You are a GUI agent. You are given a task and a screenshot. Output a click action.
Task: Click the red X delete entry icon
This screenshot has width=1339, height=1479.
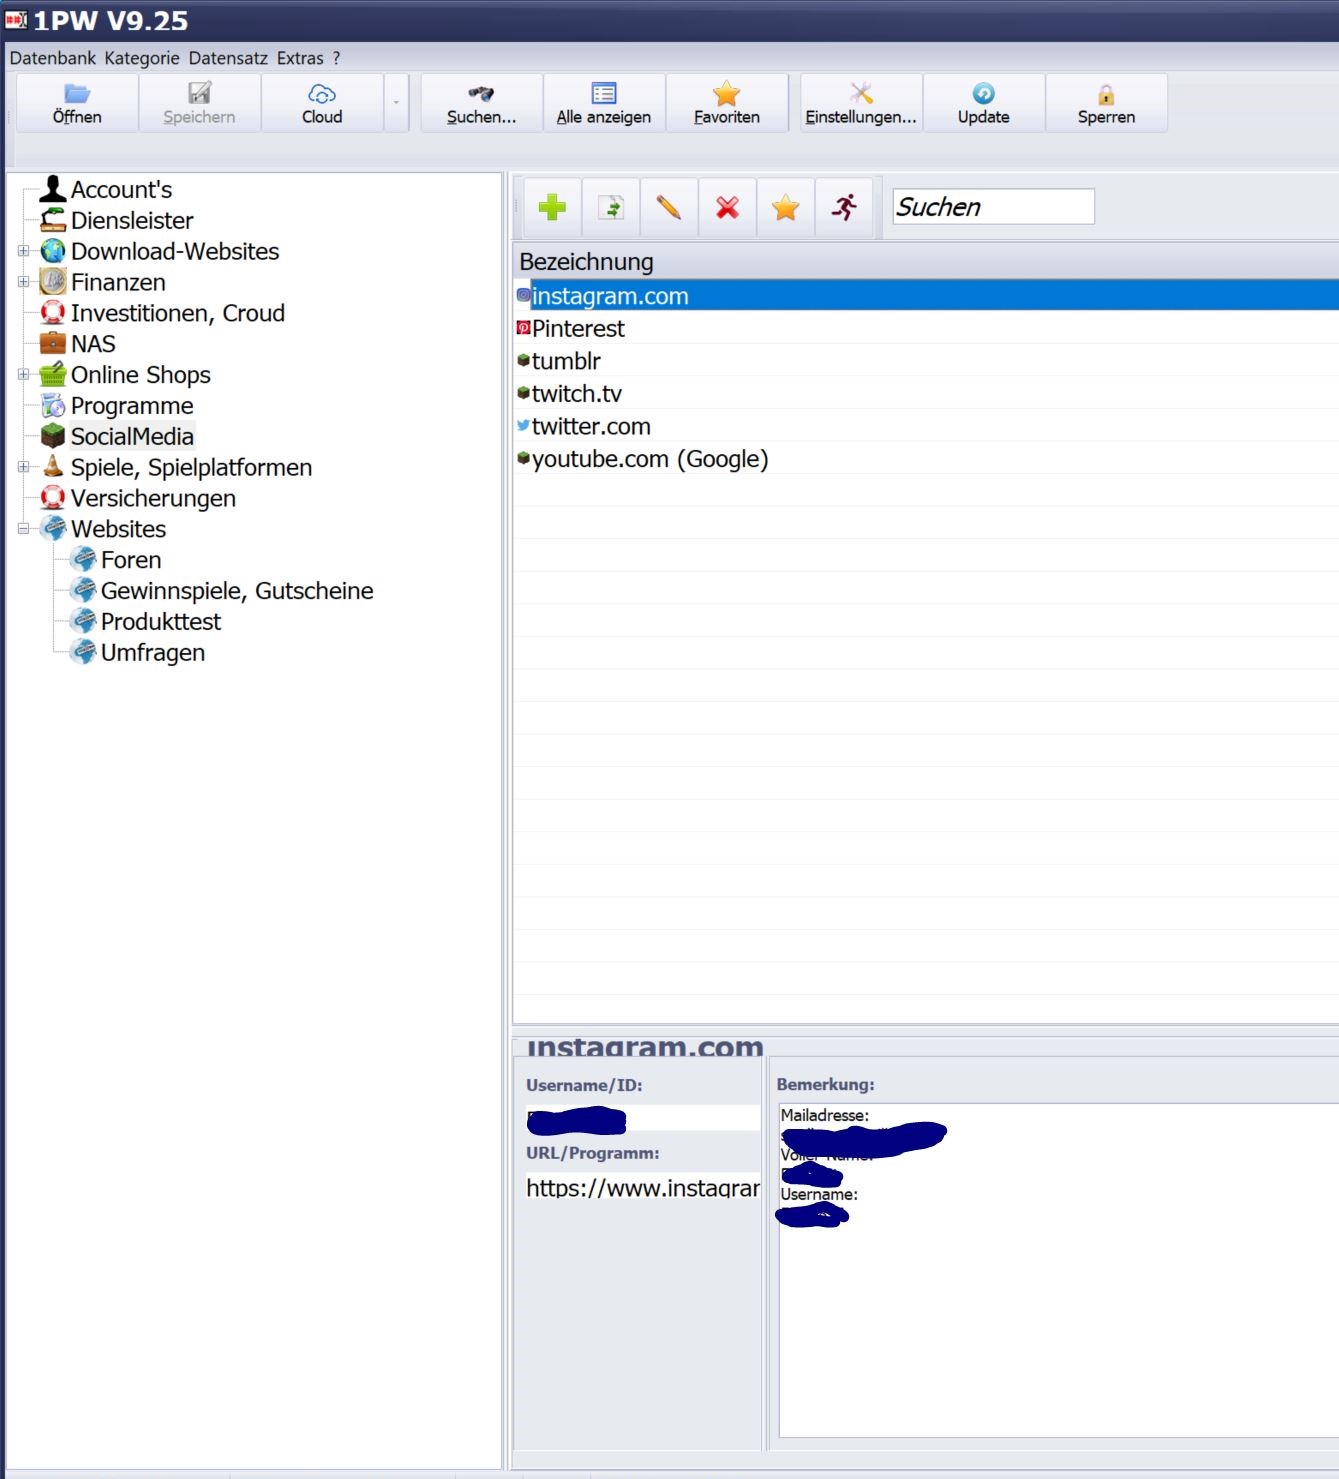click(727, 207)
